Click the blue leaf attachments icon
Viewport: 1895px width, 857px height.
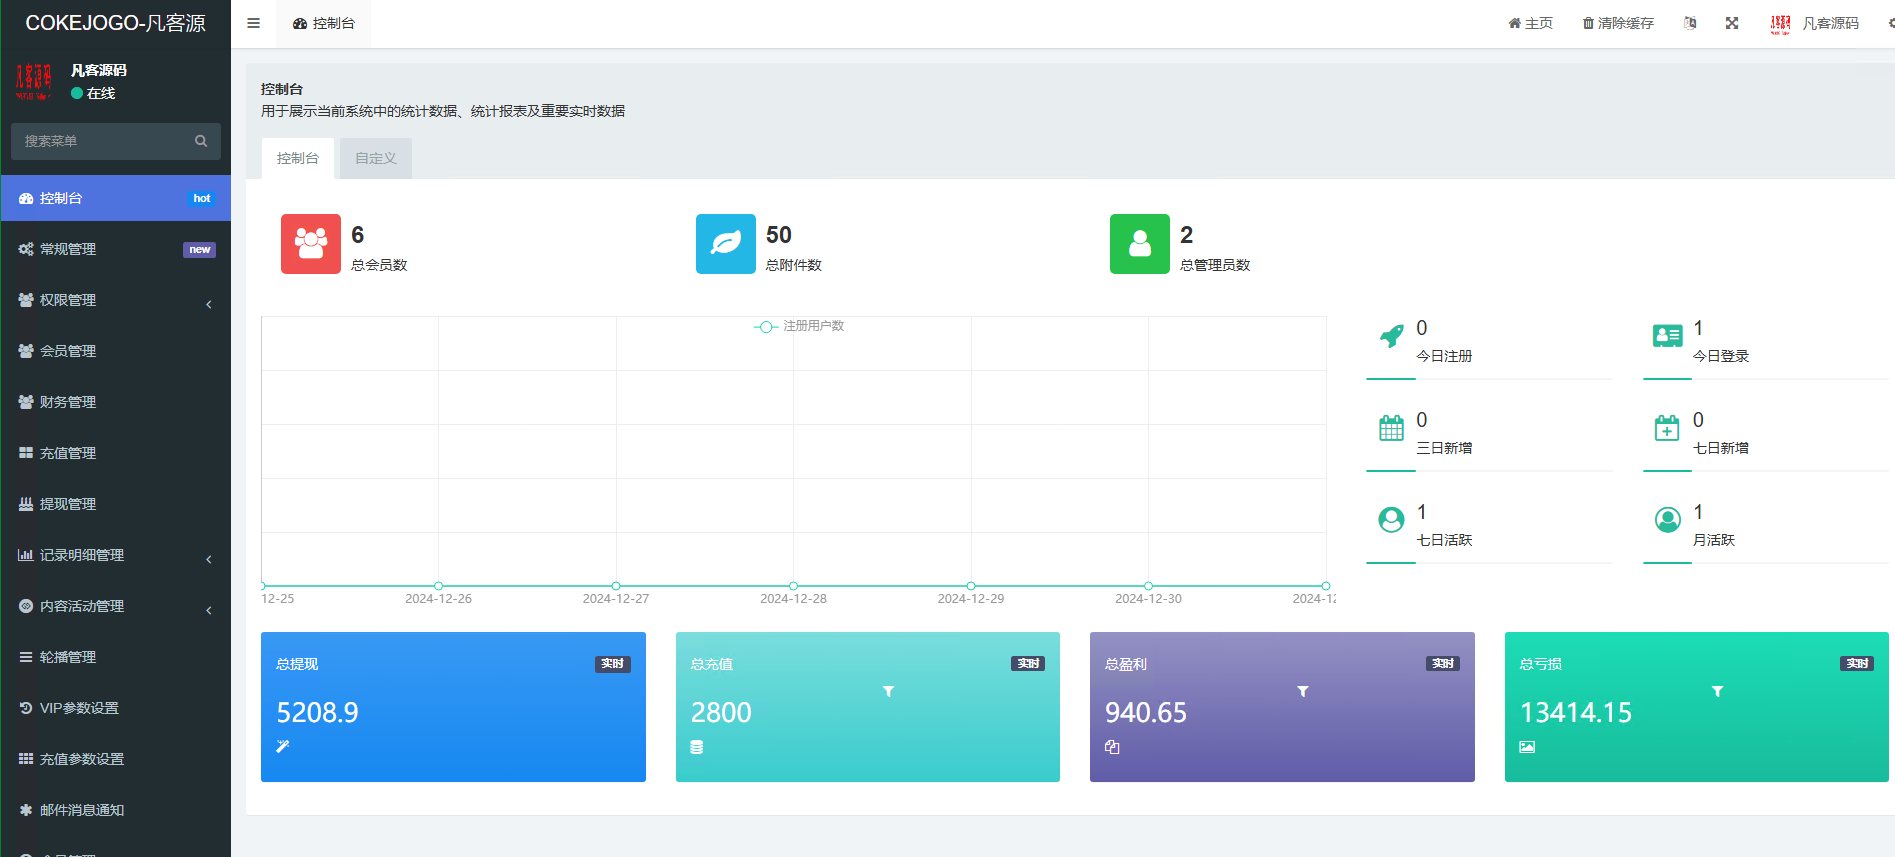[x=725, y=244]
